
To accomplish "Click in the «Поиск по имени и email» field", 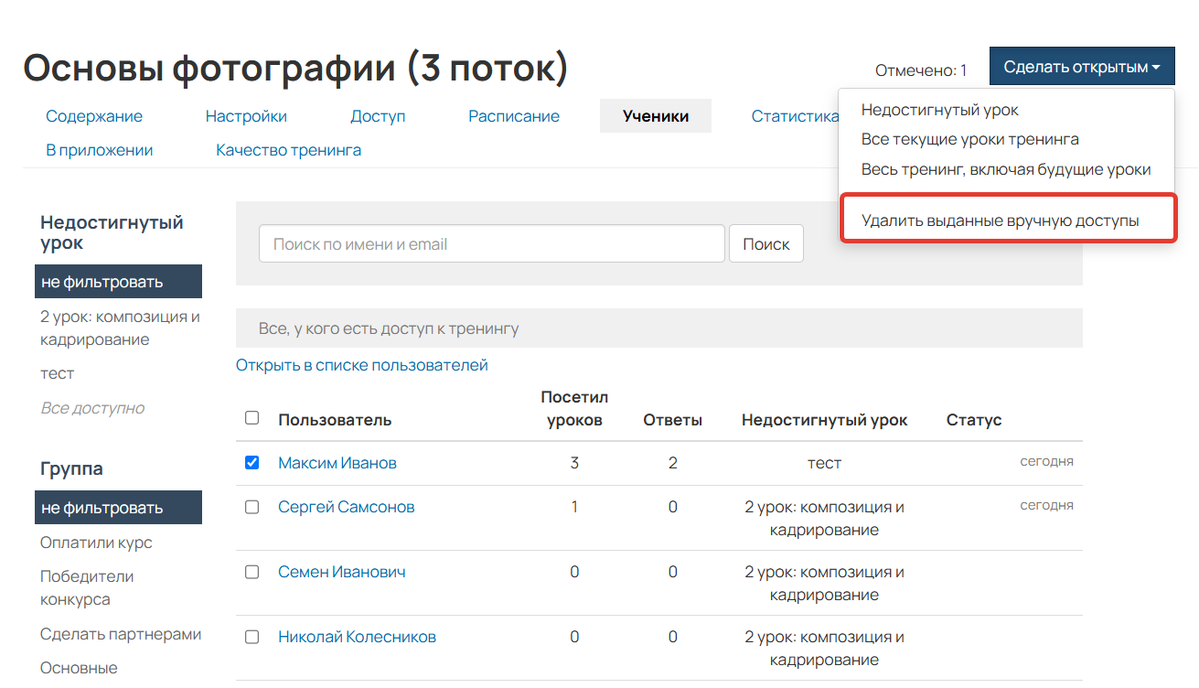I will [491, 243].
